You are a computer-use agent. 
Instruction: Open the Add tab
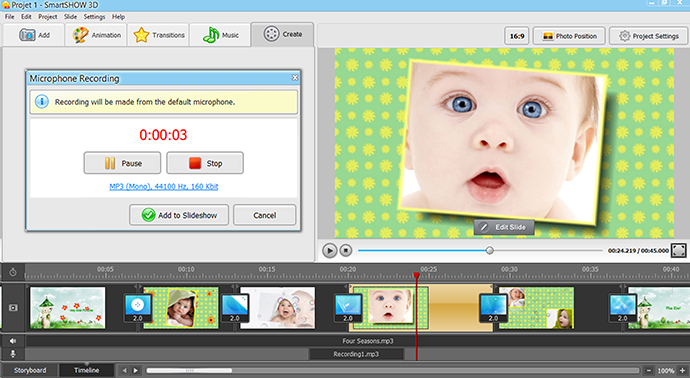coord(34,35)
